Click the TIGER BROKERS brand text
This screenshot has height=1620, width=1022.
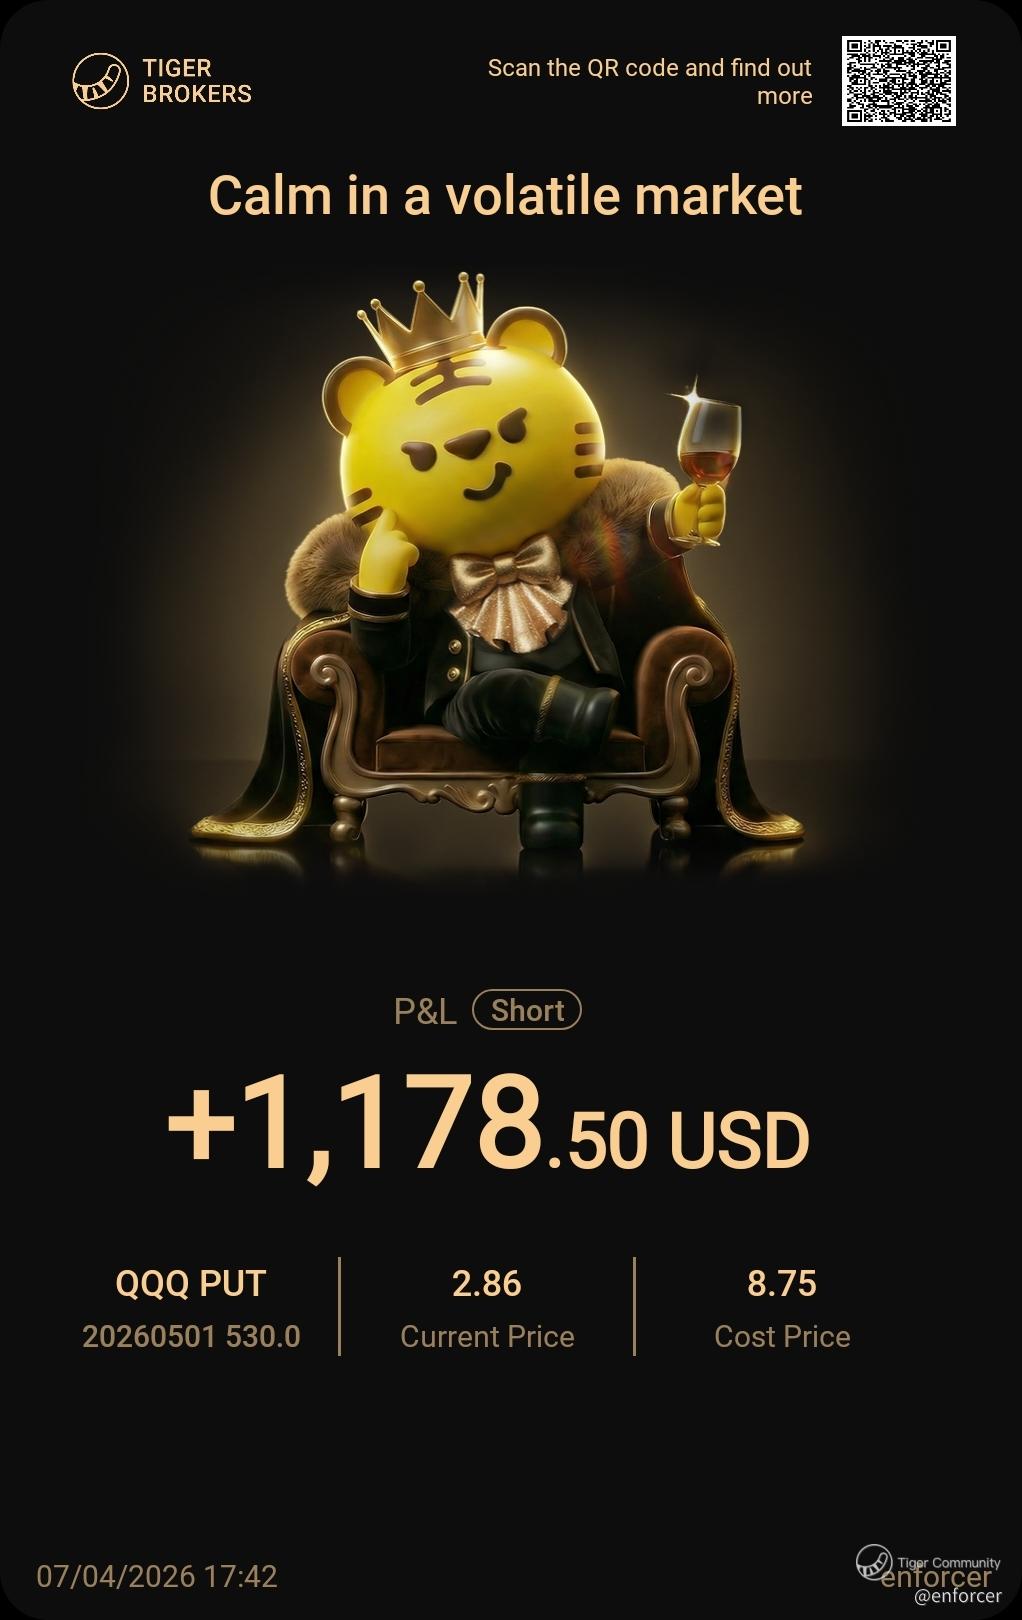pos(197,81)
